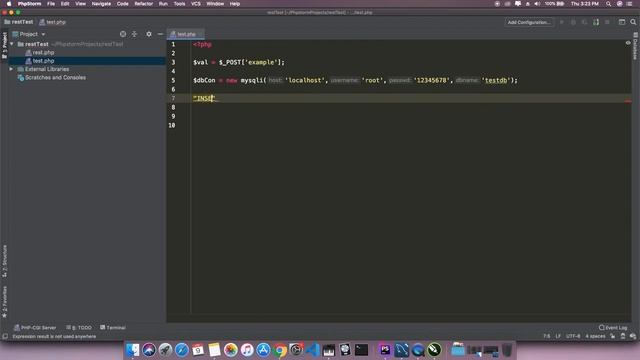Click the test.php editor tab
The height and width of the screenshot is (360, 640).
pyautogui.click(x=186, y=34)
